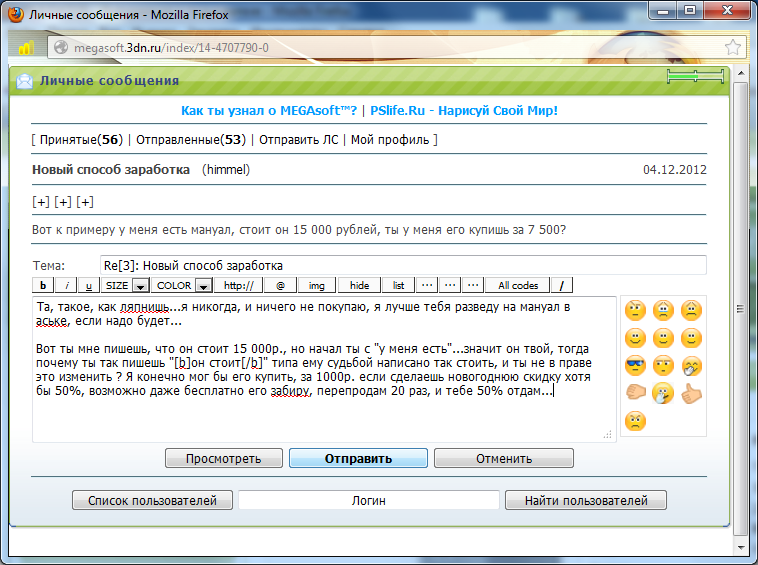
Task: Open Отправленные(53) sent messages
Action: coord(191,140)
